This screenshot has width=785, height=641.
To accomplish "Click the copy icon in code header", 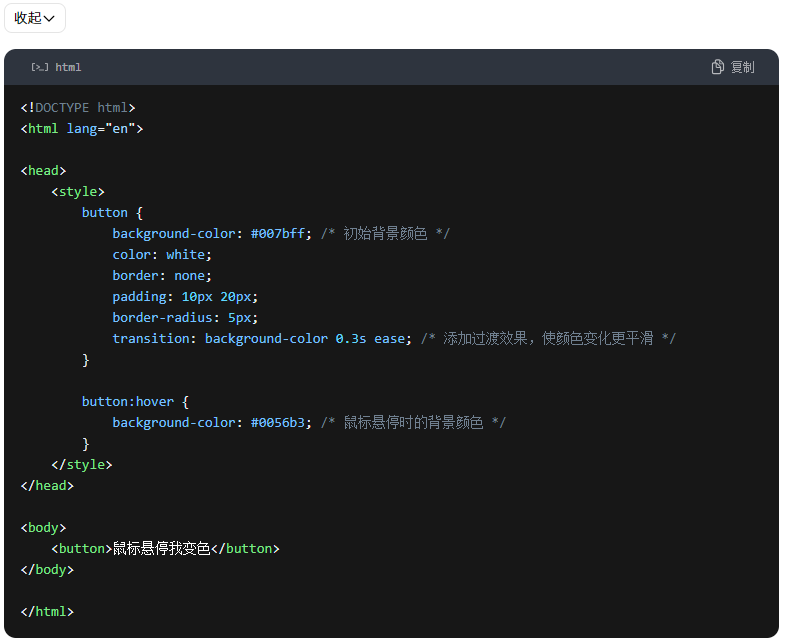I will point(717,67).
